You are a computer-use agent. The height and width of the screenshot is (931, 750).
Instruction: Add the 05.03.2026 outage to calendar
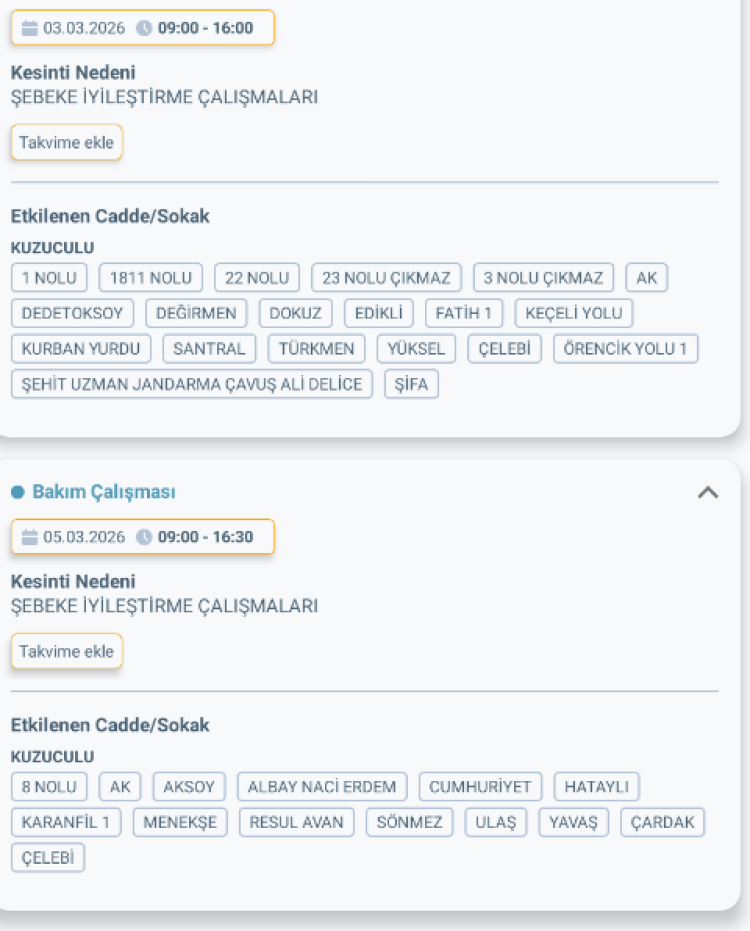(66, 651)
